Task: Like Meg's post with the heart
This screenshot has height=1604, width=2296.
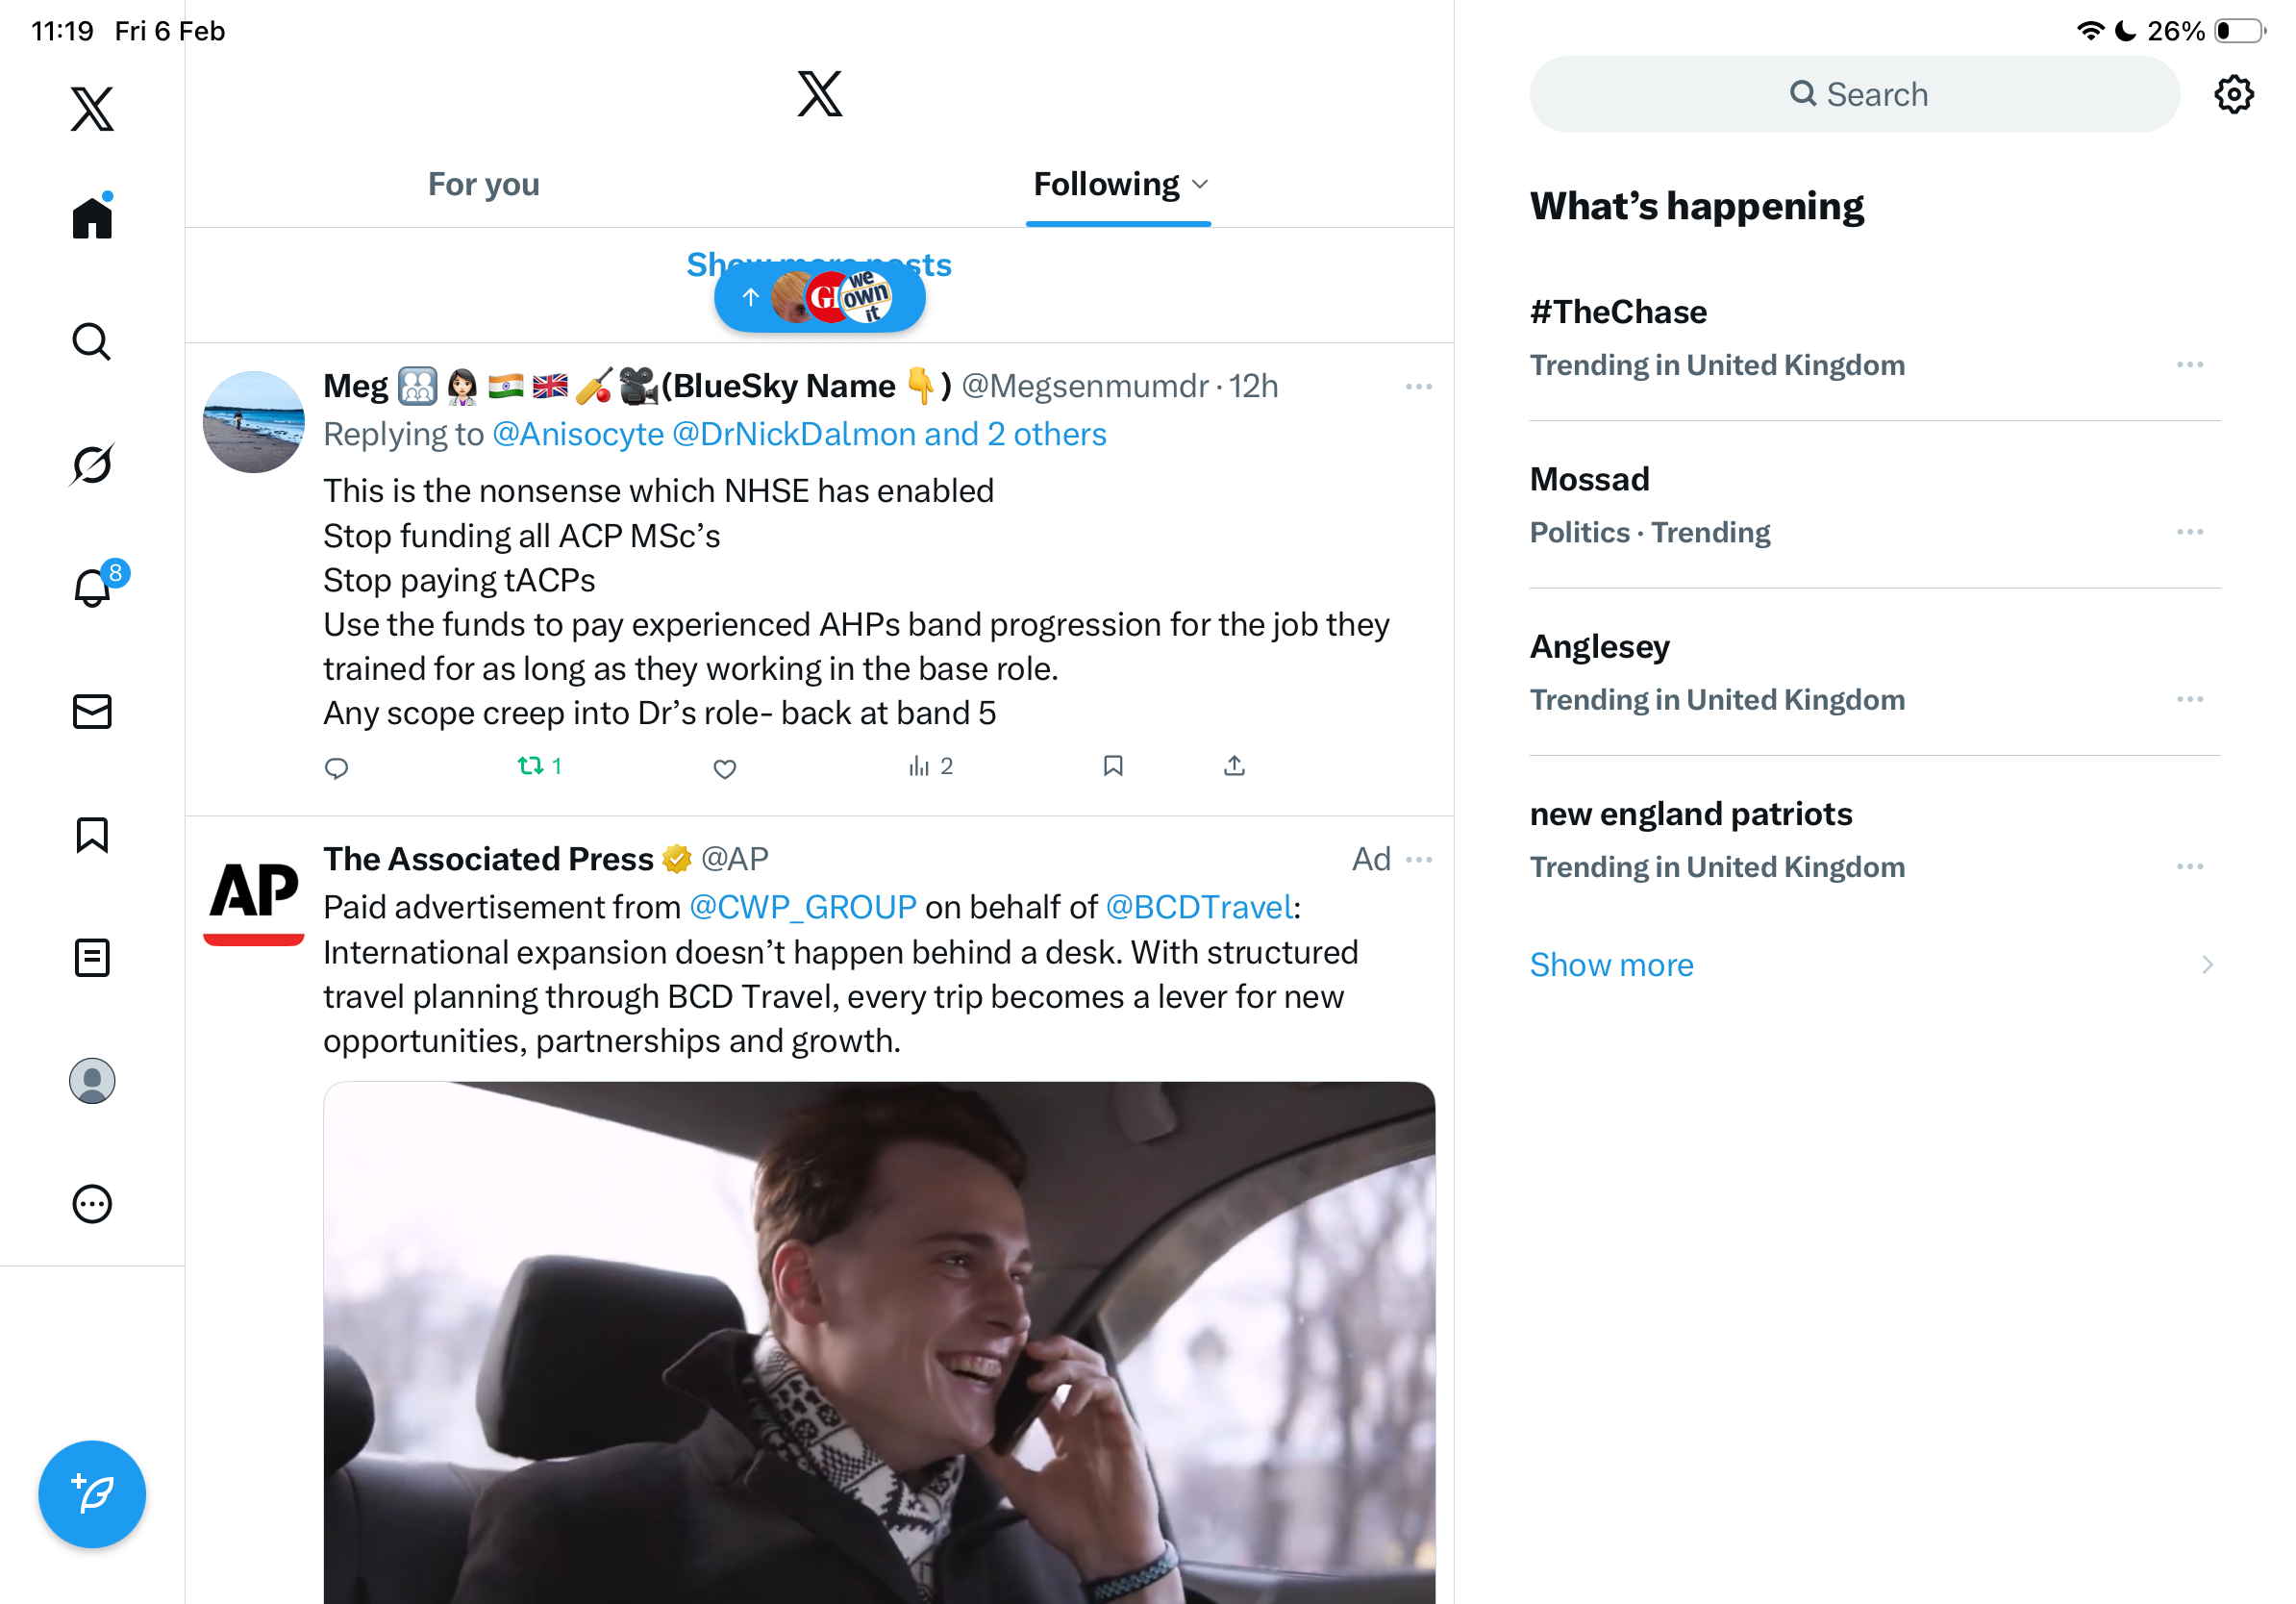Action: [724, 767]
